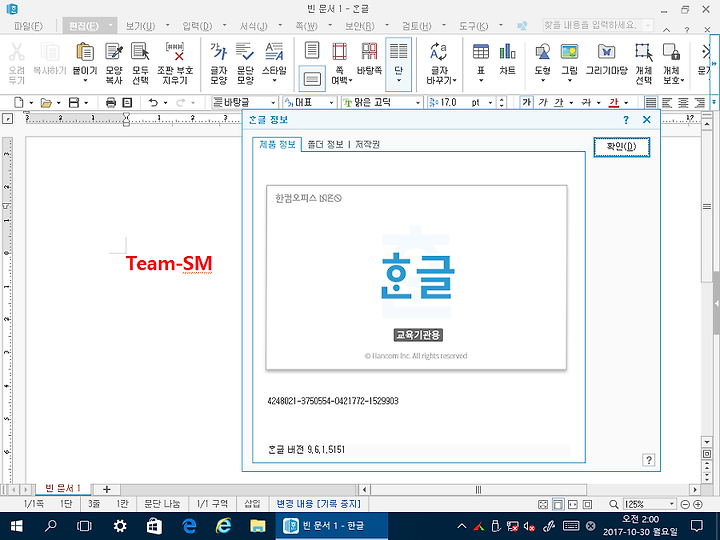Image resolution: width=720 pixels, height=540 pixels.
Task: Toggle justify paragraph alignment
Action: 651,102
